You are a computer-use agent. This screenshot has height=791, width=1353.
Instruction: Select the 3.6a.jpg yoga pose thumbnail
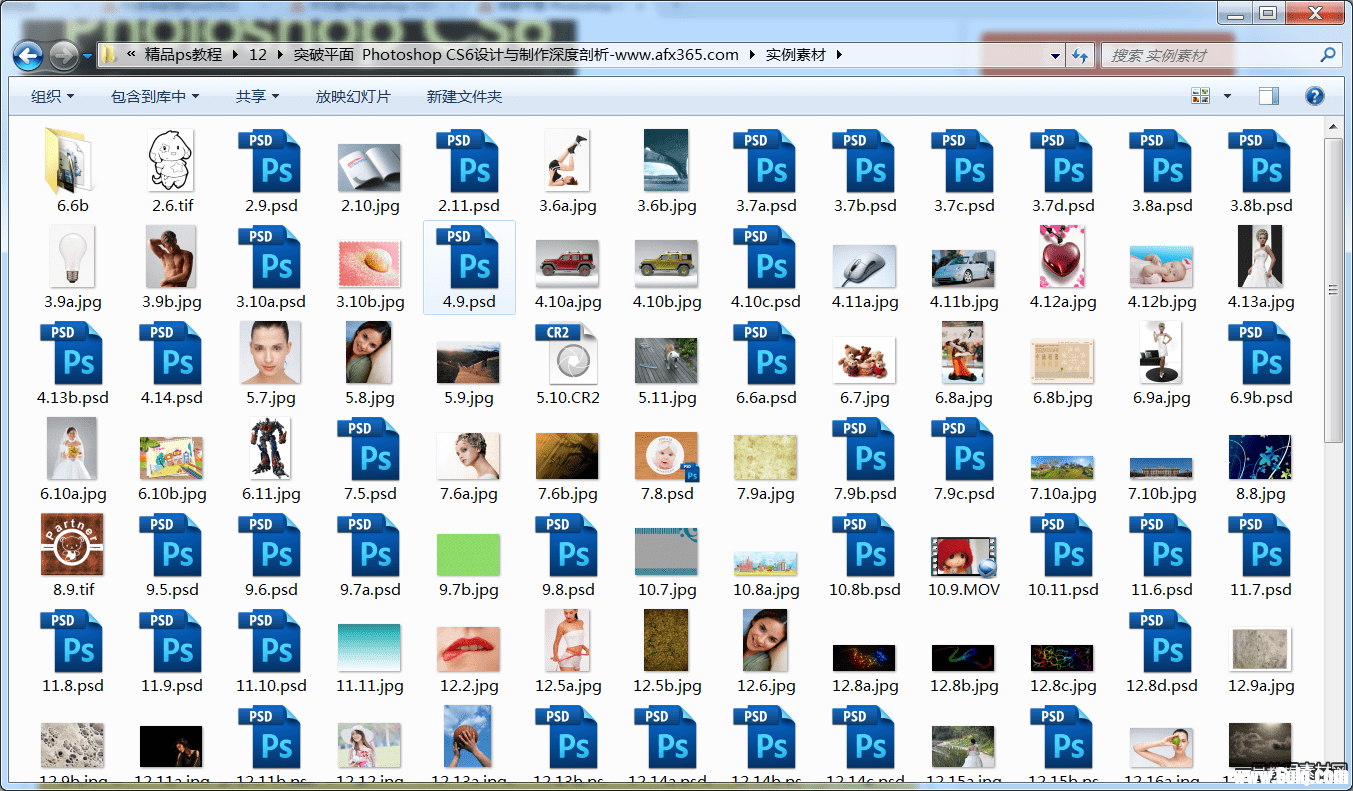(567, 160)
